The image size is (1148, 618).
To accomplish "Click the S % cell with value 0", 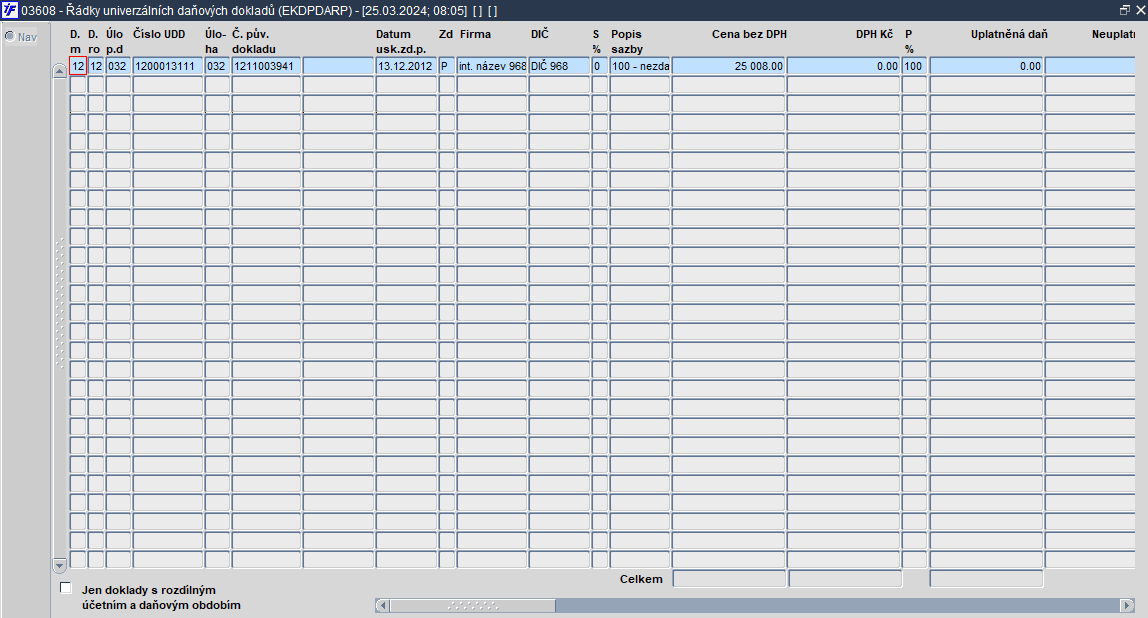I will [600, 66].
